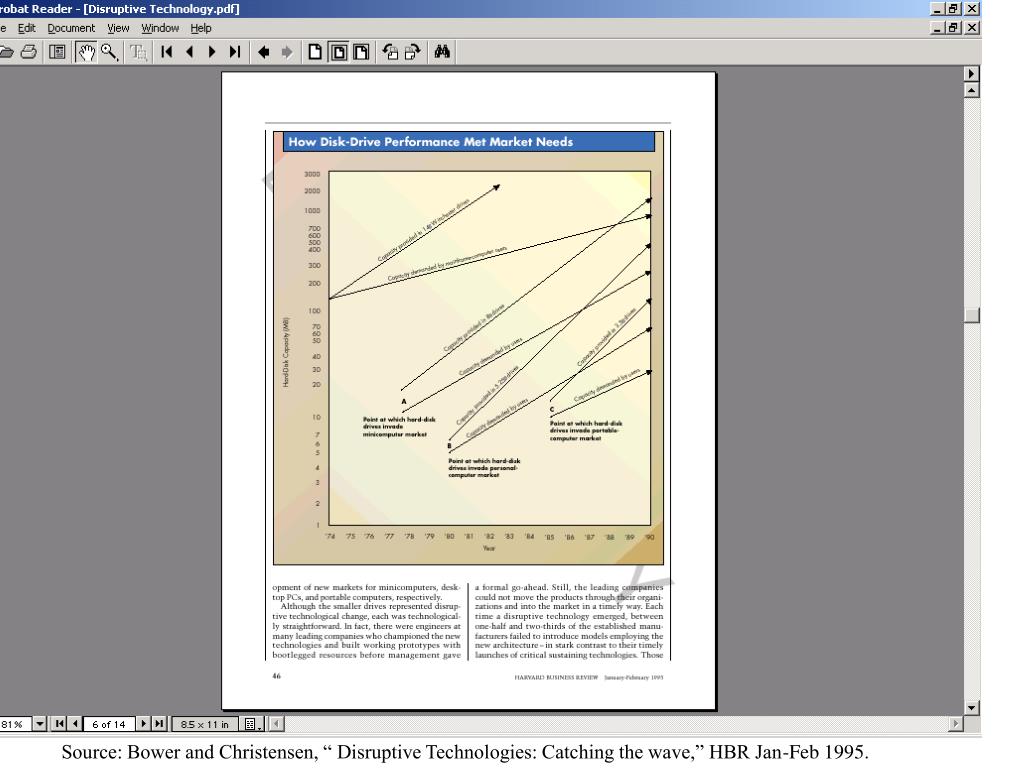Set Actual Size page view
The width and height of the screenshot is (1024, 768).
[x=315, y=52]
